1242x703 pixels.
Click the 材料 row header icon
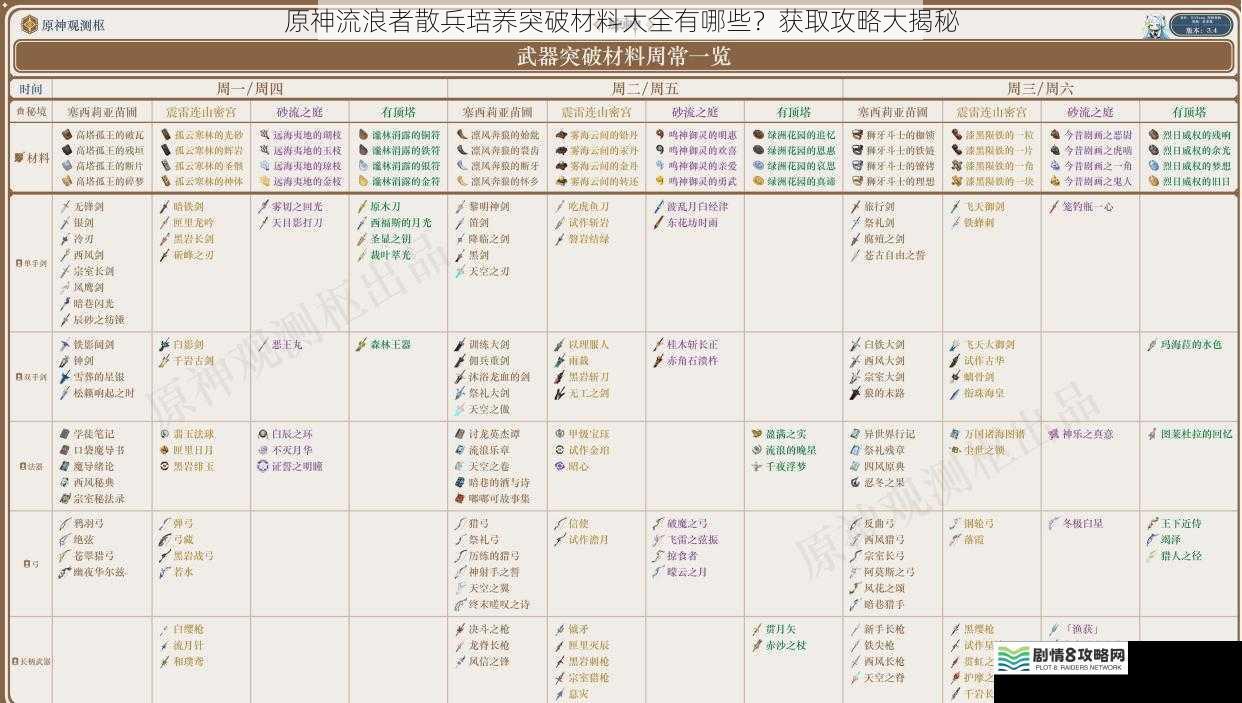[x=20, y=158]
